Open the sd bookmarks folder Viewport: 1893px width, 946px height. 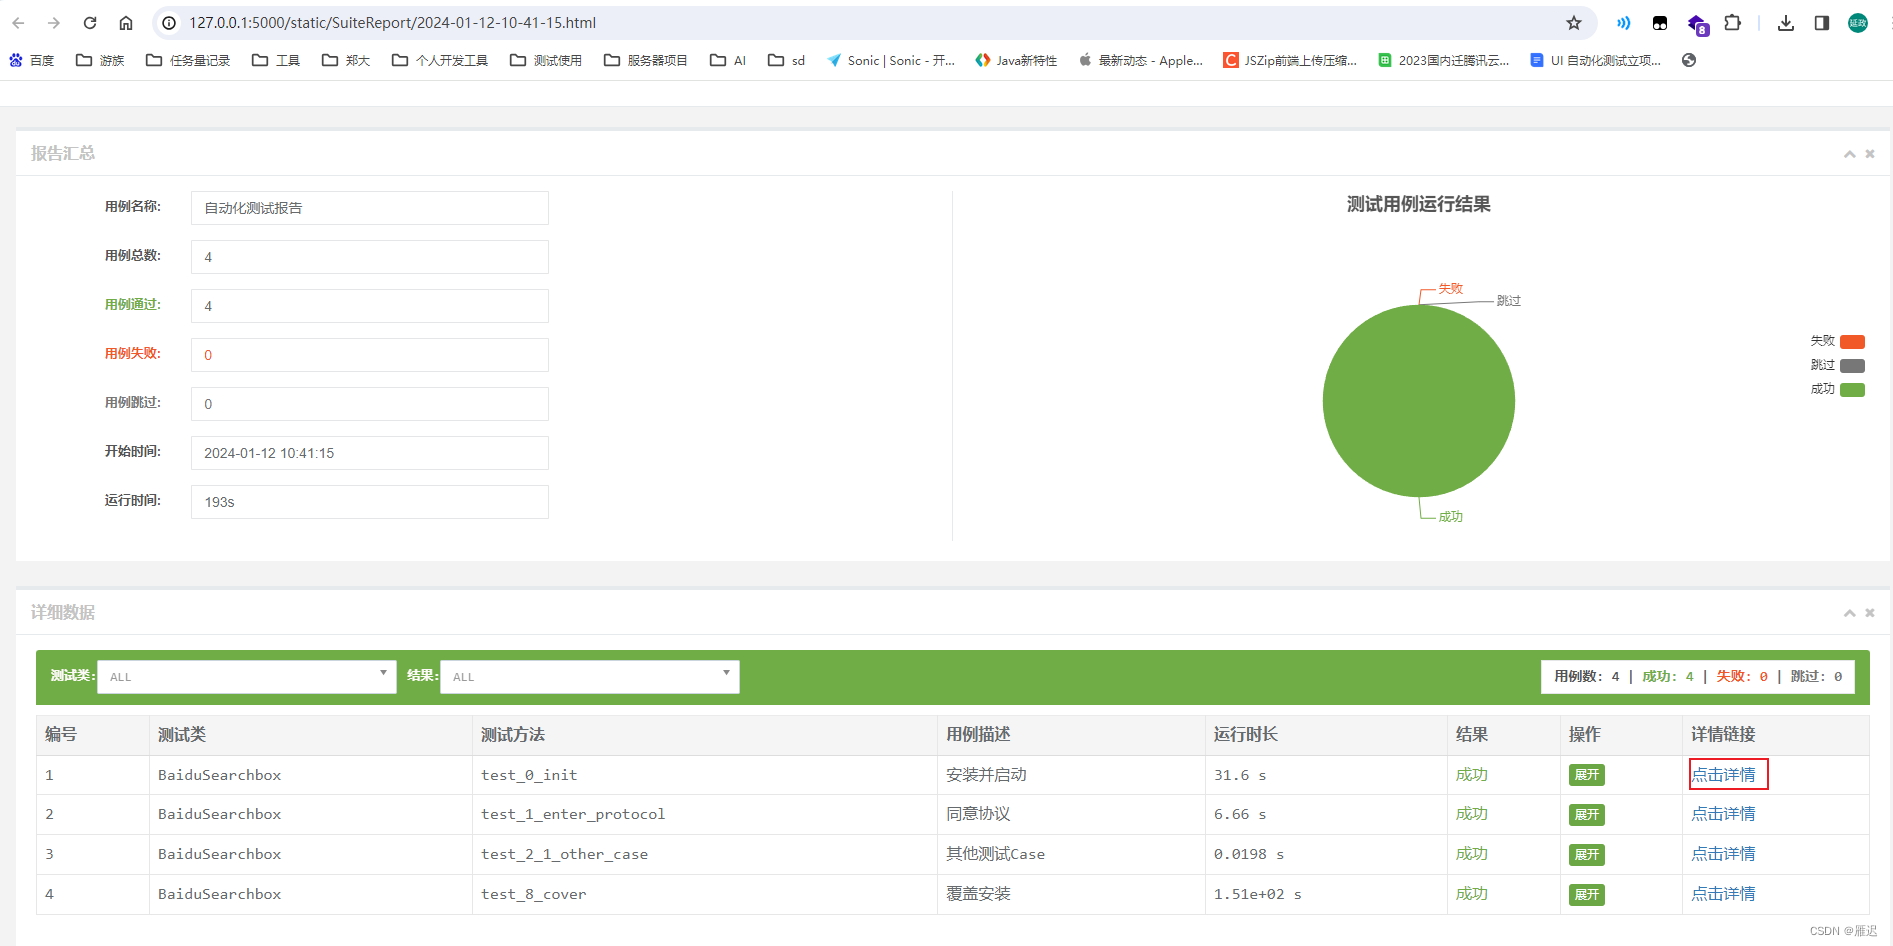[787, 61]
